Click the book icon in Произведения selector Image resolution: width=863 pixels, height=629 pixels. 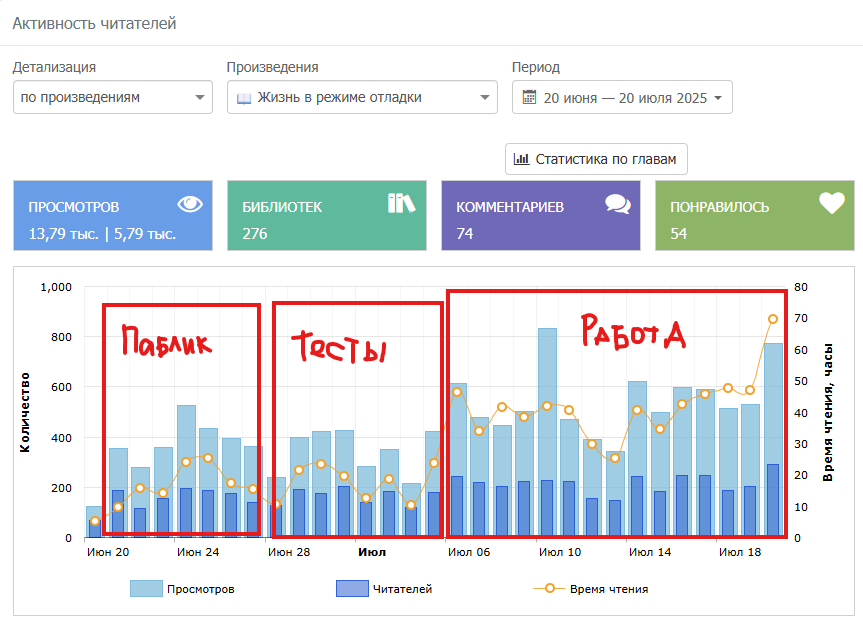[243, 98]
